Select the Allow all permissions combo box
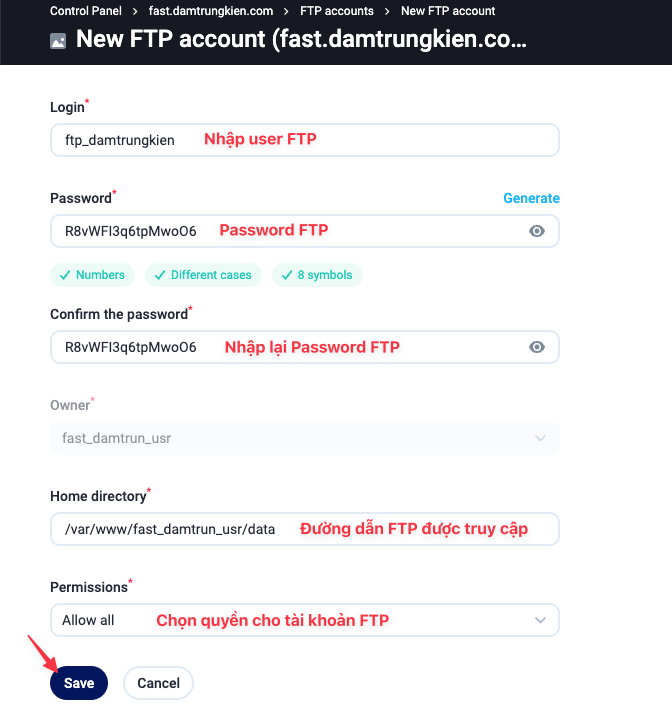 coord(305,620)
